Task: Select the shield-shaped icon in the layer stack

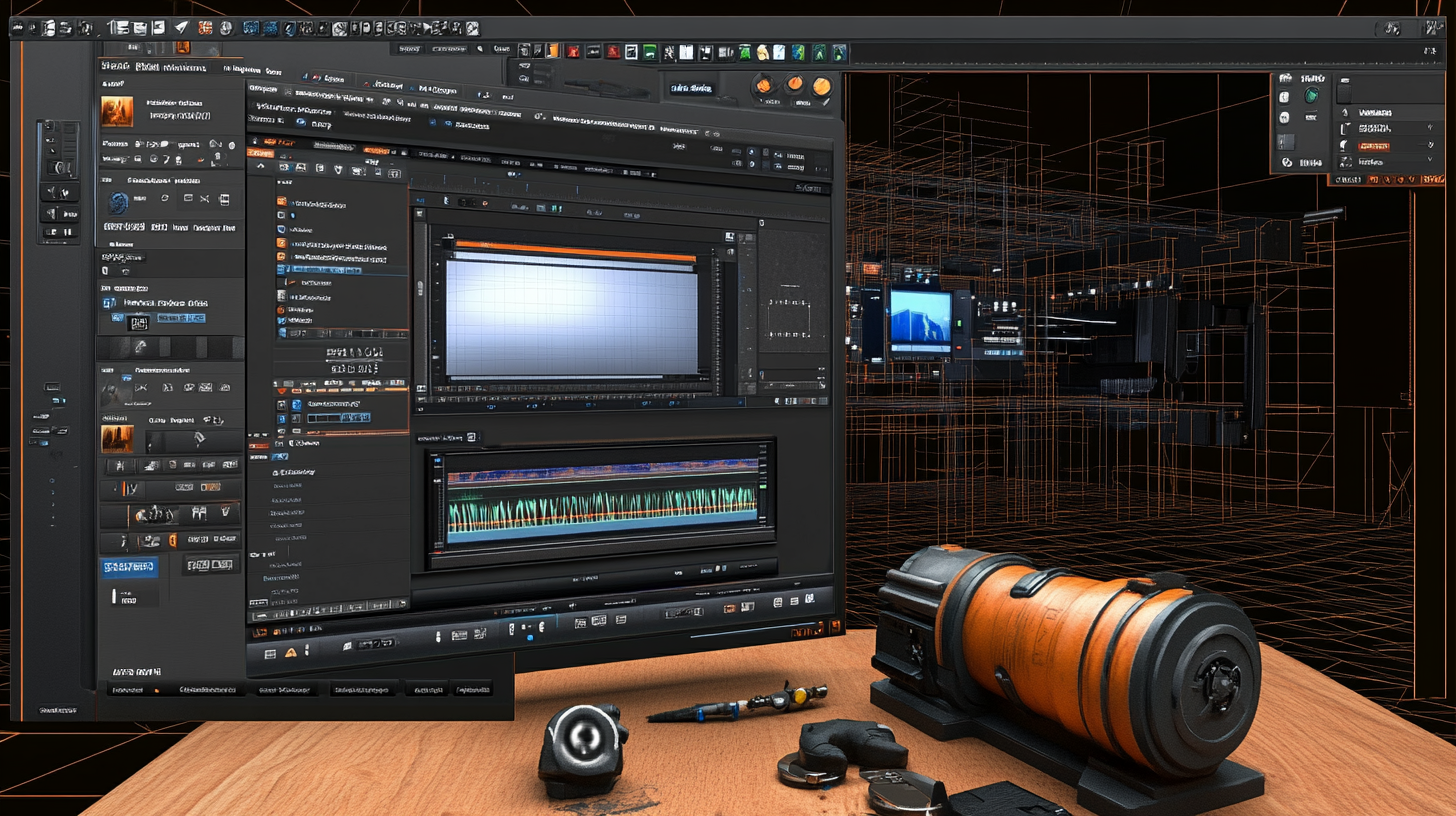Action: pos(281,229)
